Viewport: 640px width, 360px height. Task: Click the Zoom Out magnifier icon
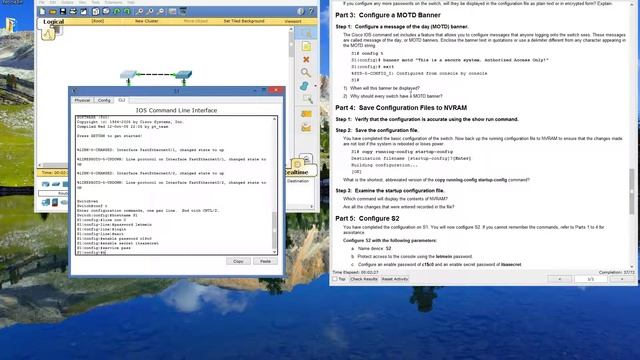coord(161,11)
